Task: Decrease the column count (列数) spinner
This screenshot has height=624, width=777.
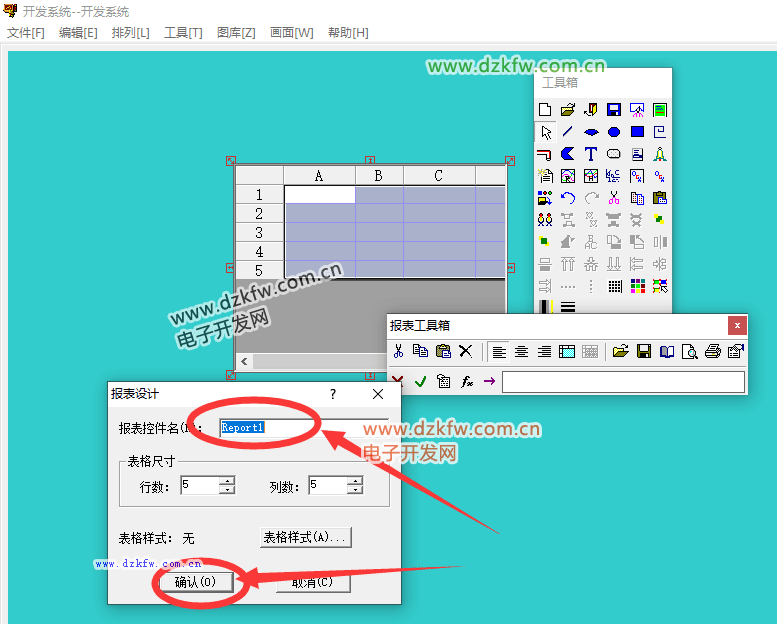Action: pos(355,490)
